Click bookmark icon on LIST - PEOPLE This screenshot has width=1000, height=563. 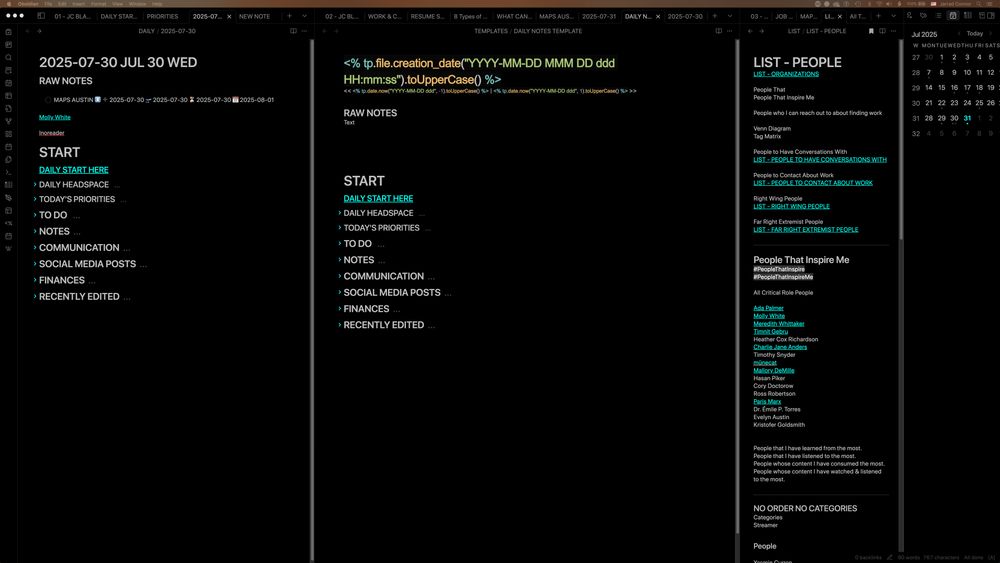click(871, 31)
